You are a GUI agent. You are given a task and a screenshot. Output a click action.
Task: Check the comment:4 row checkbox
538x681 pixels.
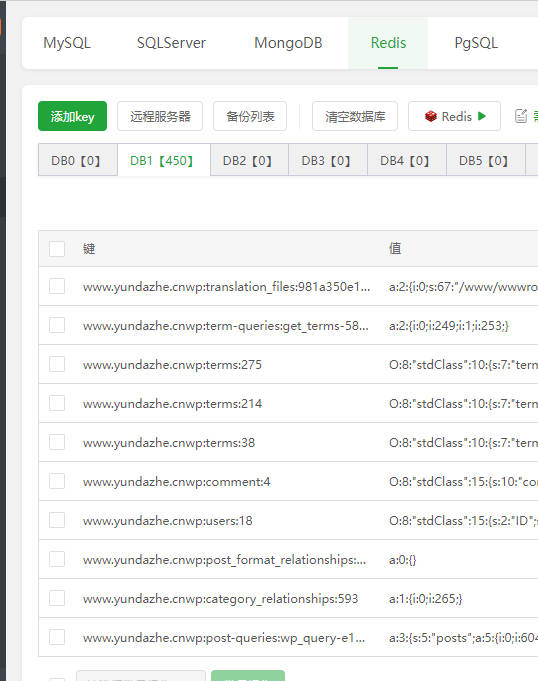(57, 481)
